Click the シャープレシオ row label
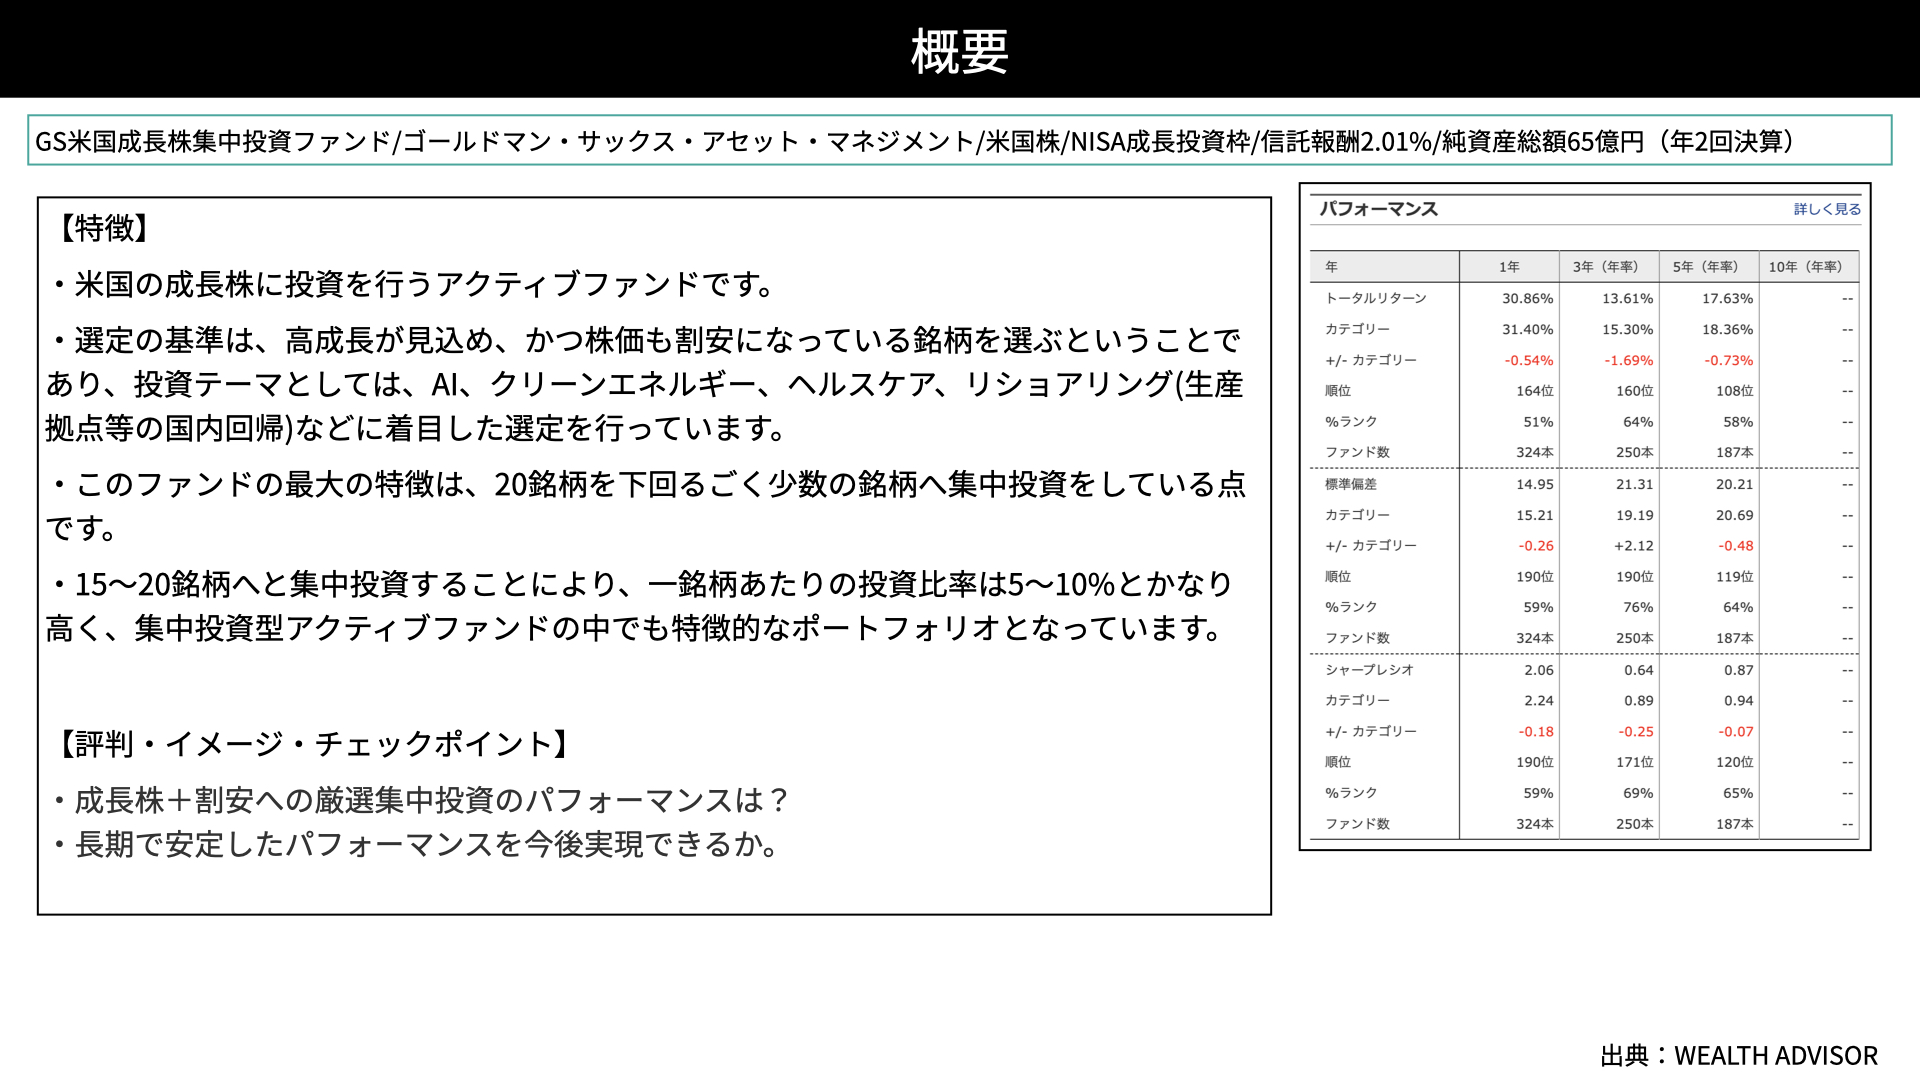Screen dimensions: 1920x1080 pos(1370,670)
